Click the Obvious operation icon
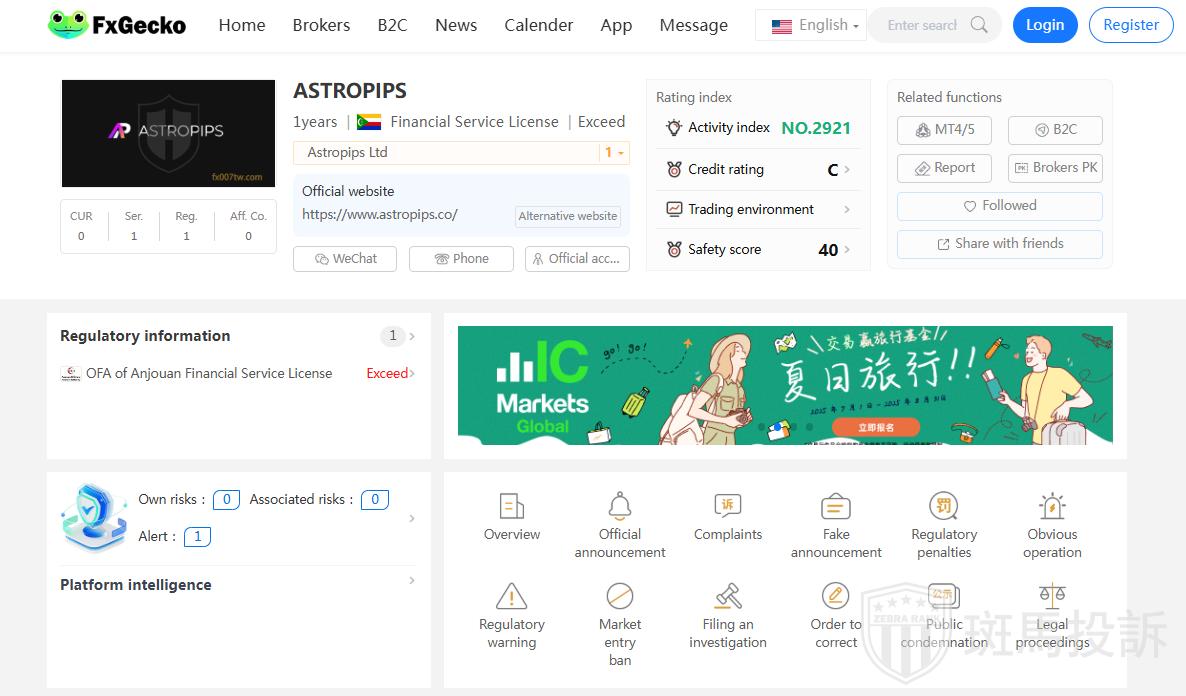The height and width of the screenshot is (696, 1186). click(x=1052, y=506)
